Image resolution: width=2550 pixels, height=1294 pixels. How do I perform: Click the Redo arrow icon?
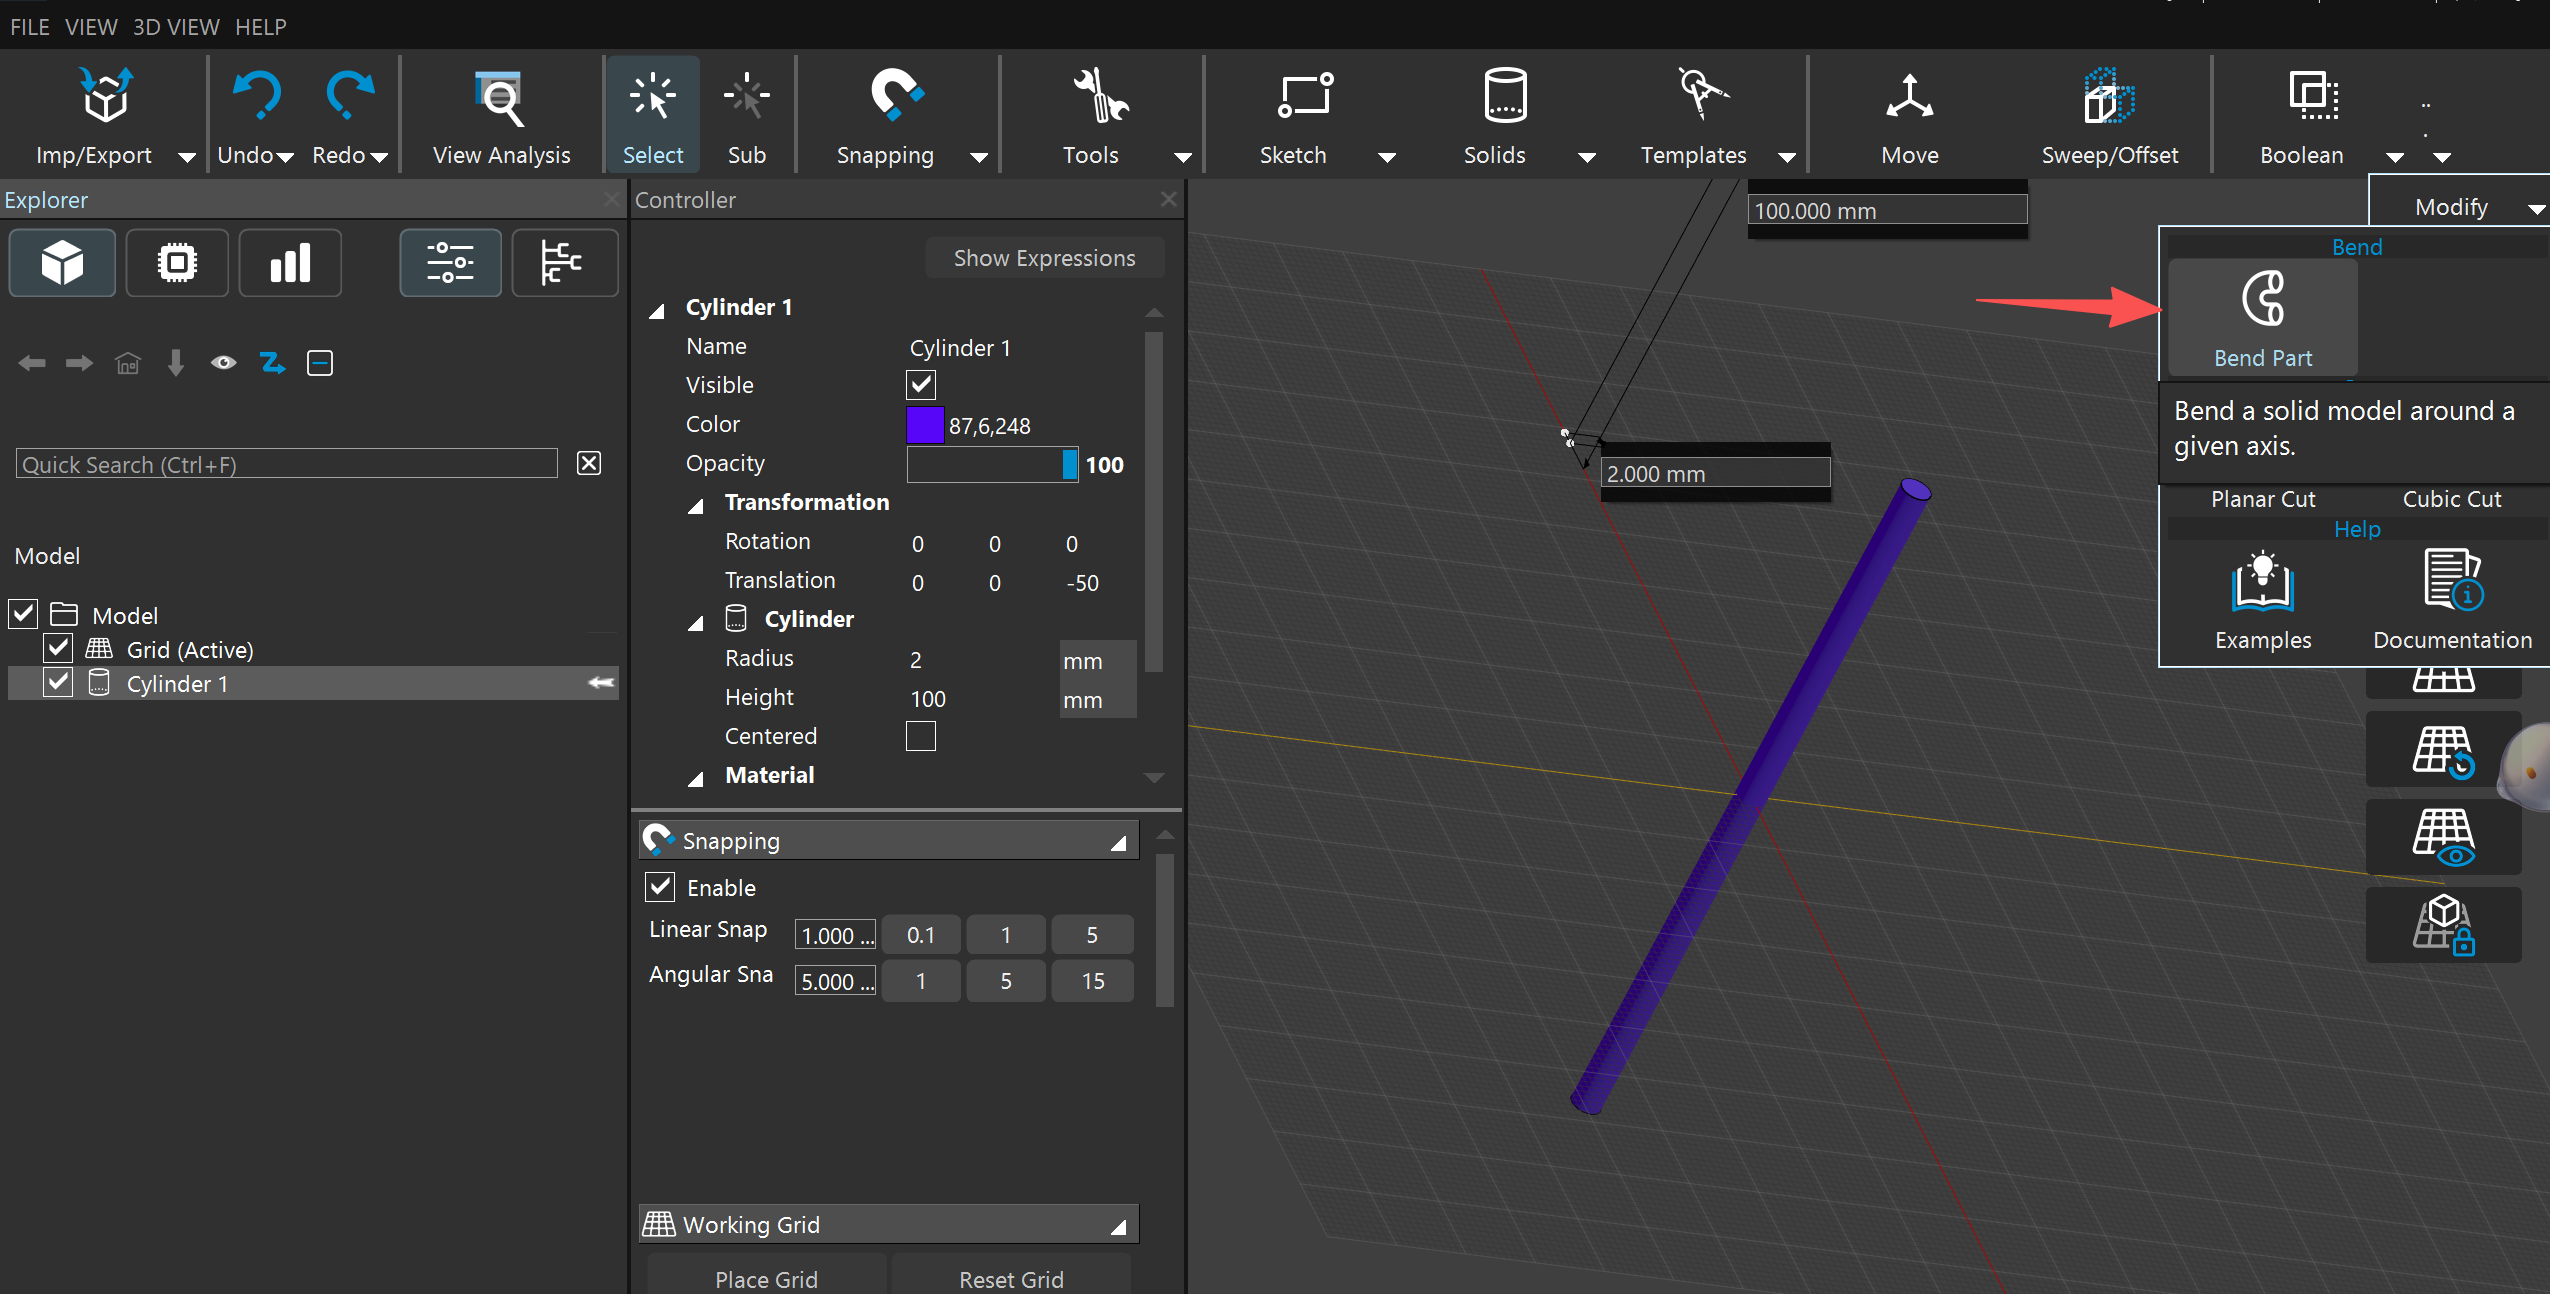[x=350, y=97]
